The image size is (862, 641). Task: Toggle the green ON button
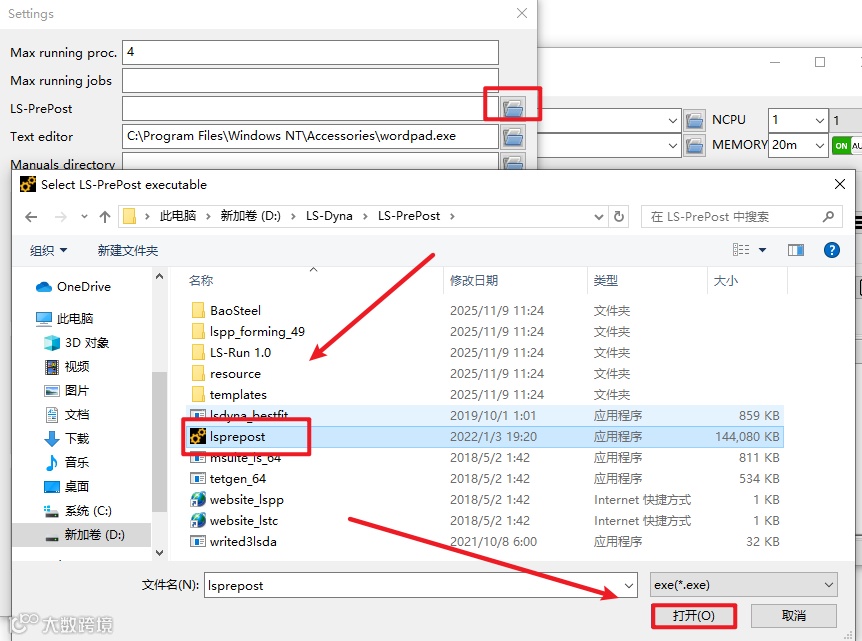pyautogui.click(x=841, y=146)
